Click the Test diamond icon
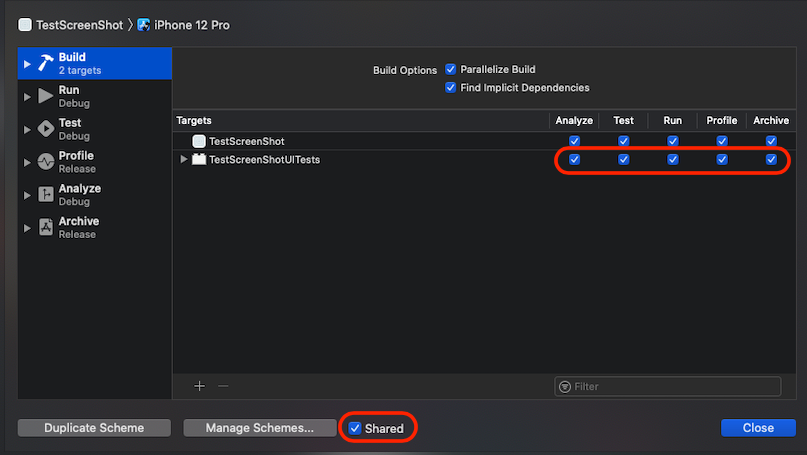807x455 pixels. click(46, 129)
